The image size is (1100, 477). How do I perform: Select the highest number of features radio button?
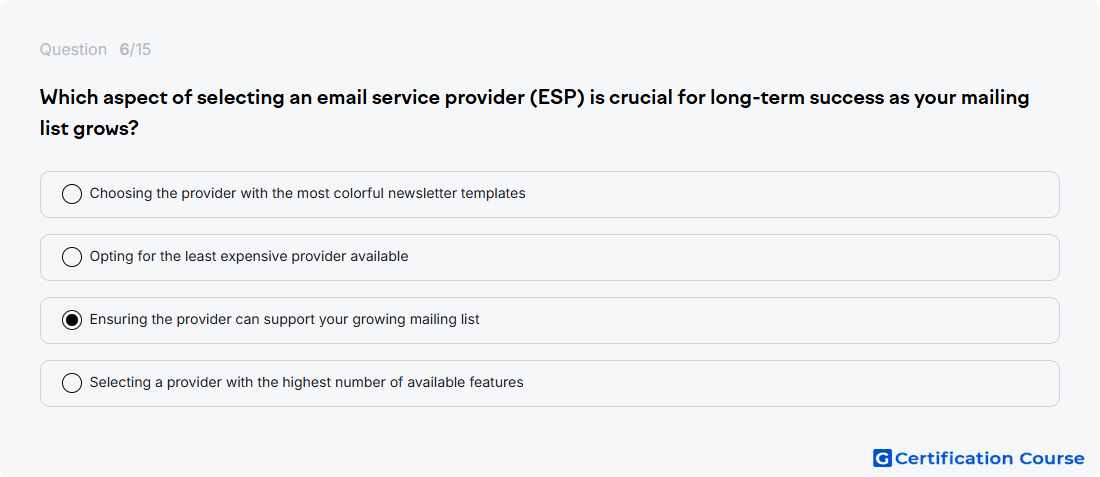[72, 383]
